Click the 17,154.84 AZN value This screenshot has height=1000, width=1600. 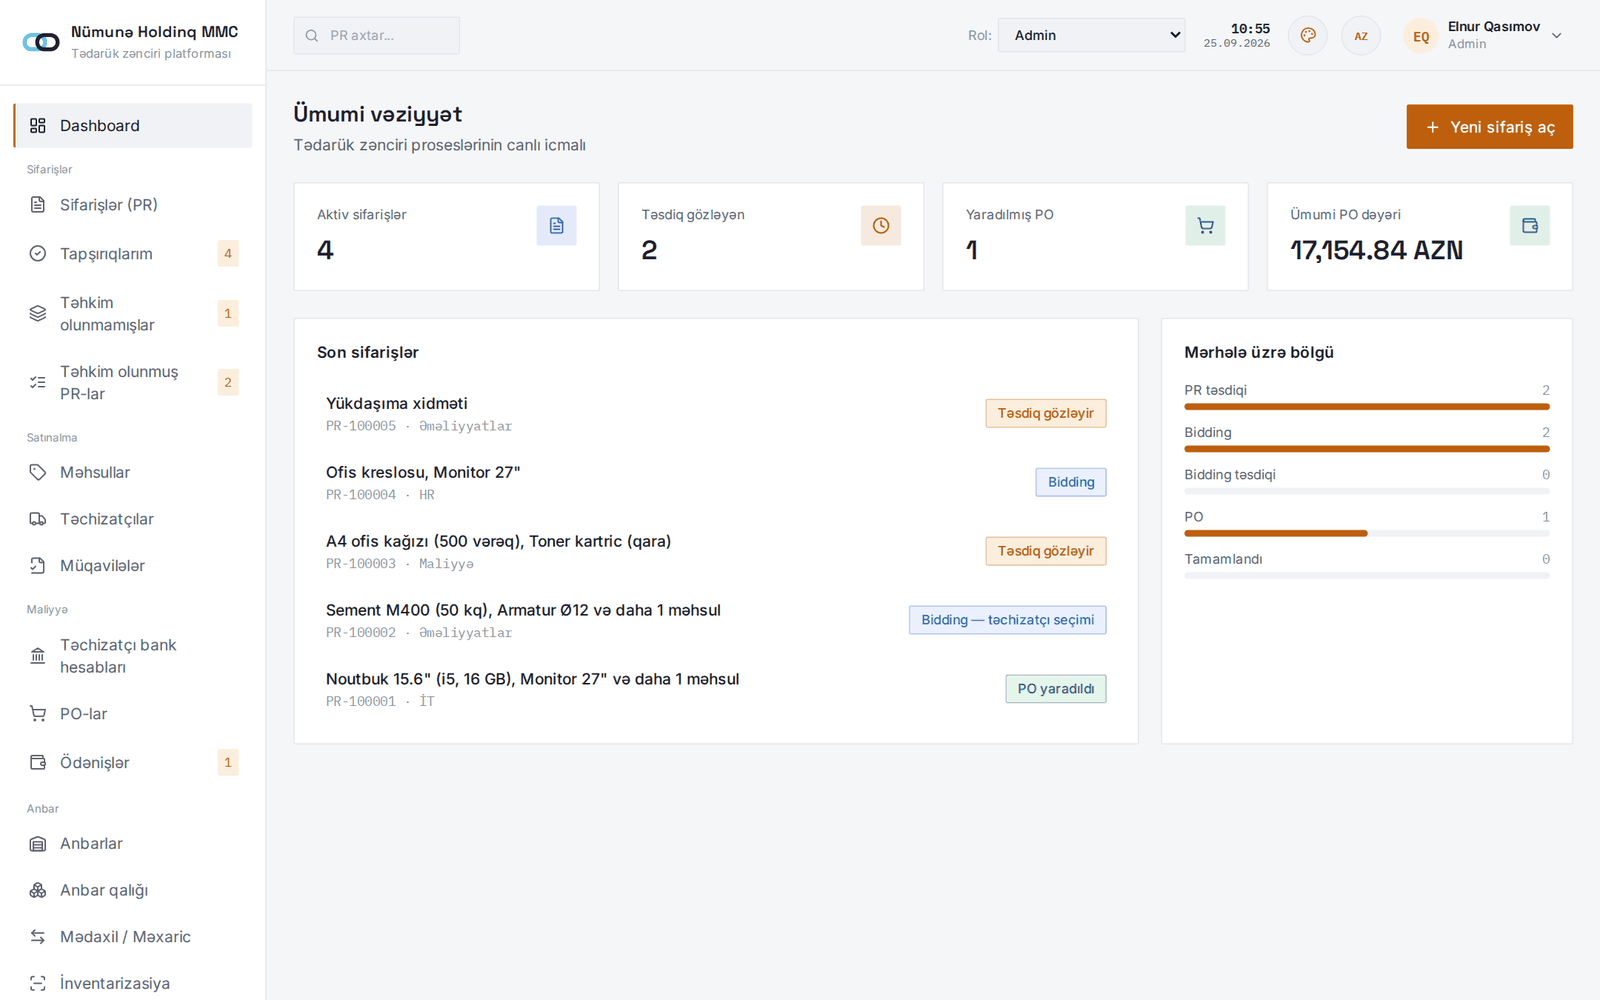coord(1376,251)
